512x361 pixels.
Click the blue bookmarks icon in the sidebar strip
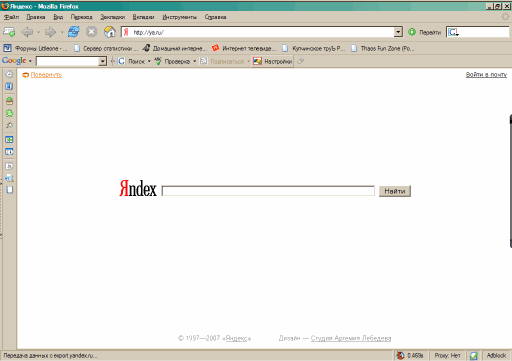point(9,86)
